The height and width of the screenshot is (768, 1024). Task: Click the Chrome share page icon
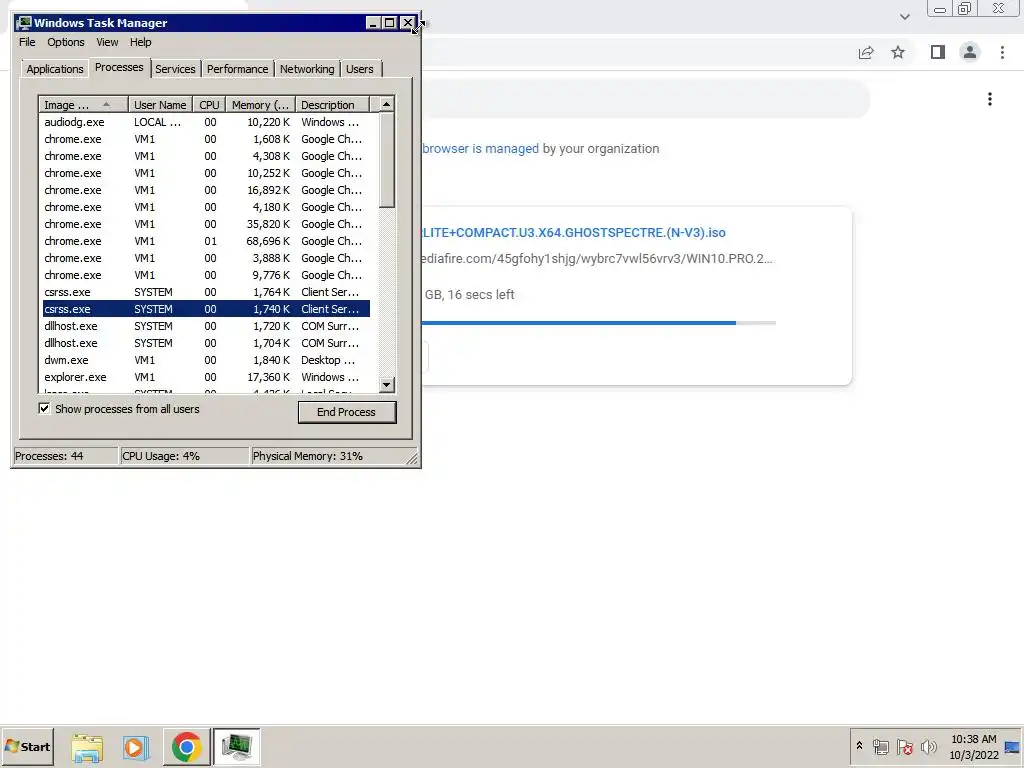click(x=866, y=52)
